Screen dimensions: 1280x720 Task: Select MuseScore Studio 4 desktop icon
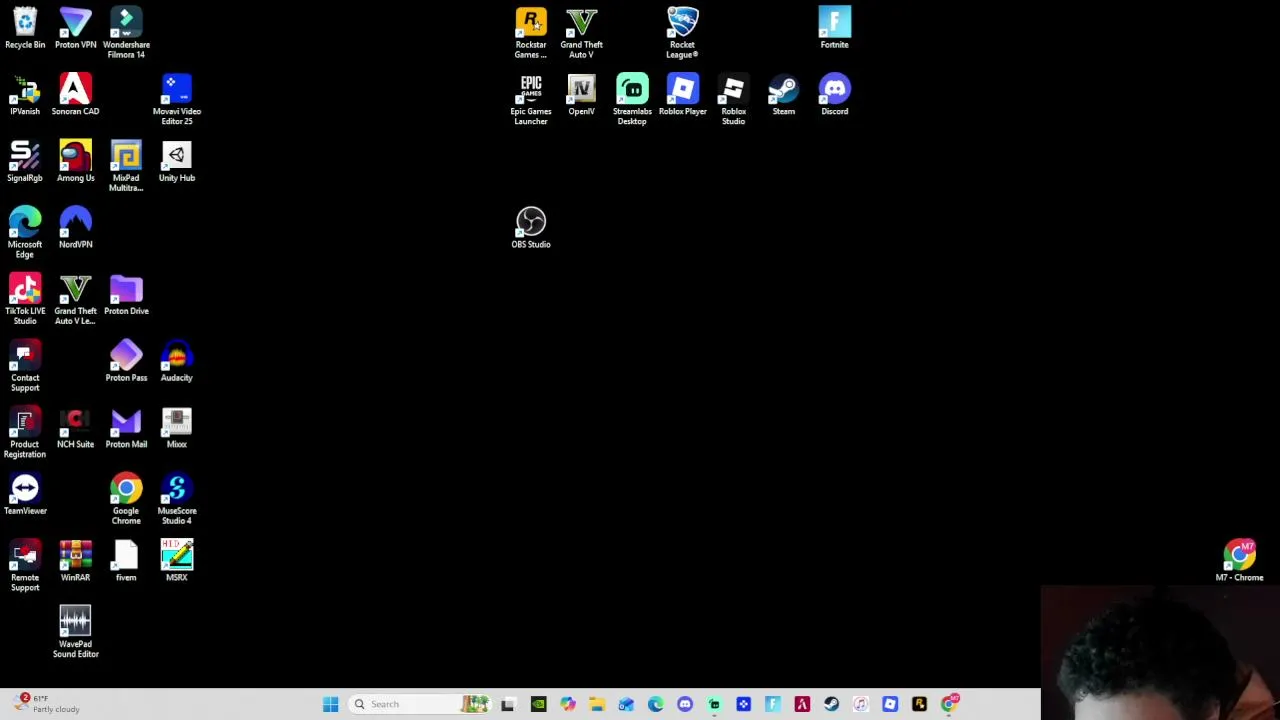[x=177, y=500]
